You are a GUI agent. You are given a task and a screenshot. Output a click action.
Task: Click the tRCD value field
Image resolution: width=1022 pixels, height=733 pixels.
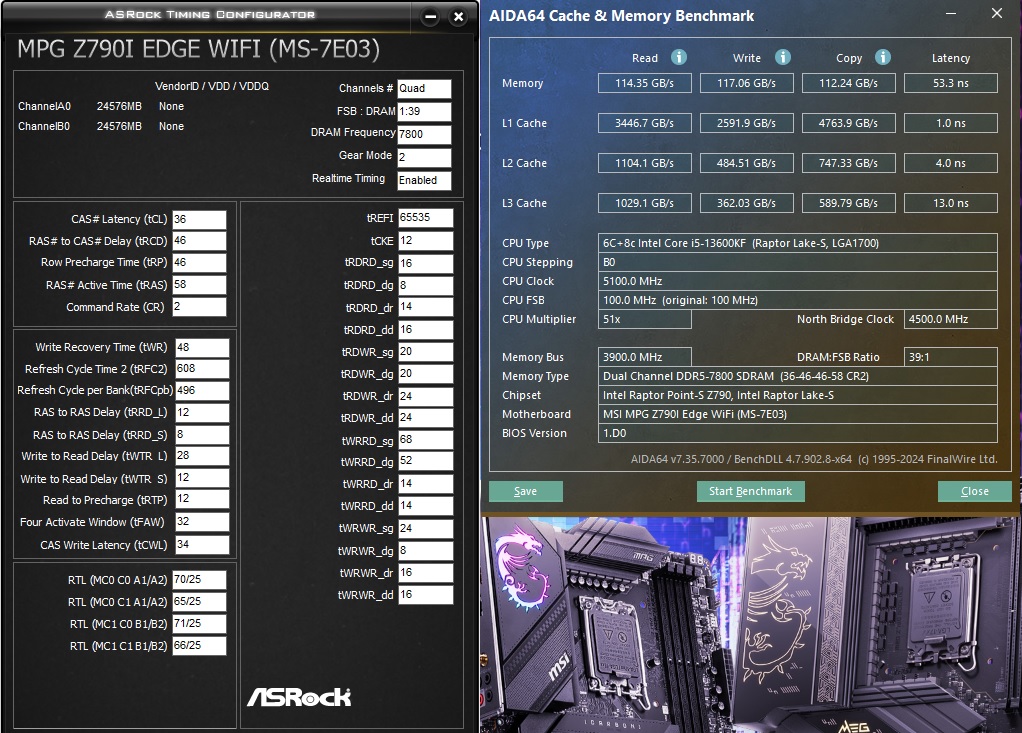[x=199, y=241]
